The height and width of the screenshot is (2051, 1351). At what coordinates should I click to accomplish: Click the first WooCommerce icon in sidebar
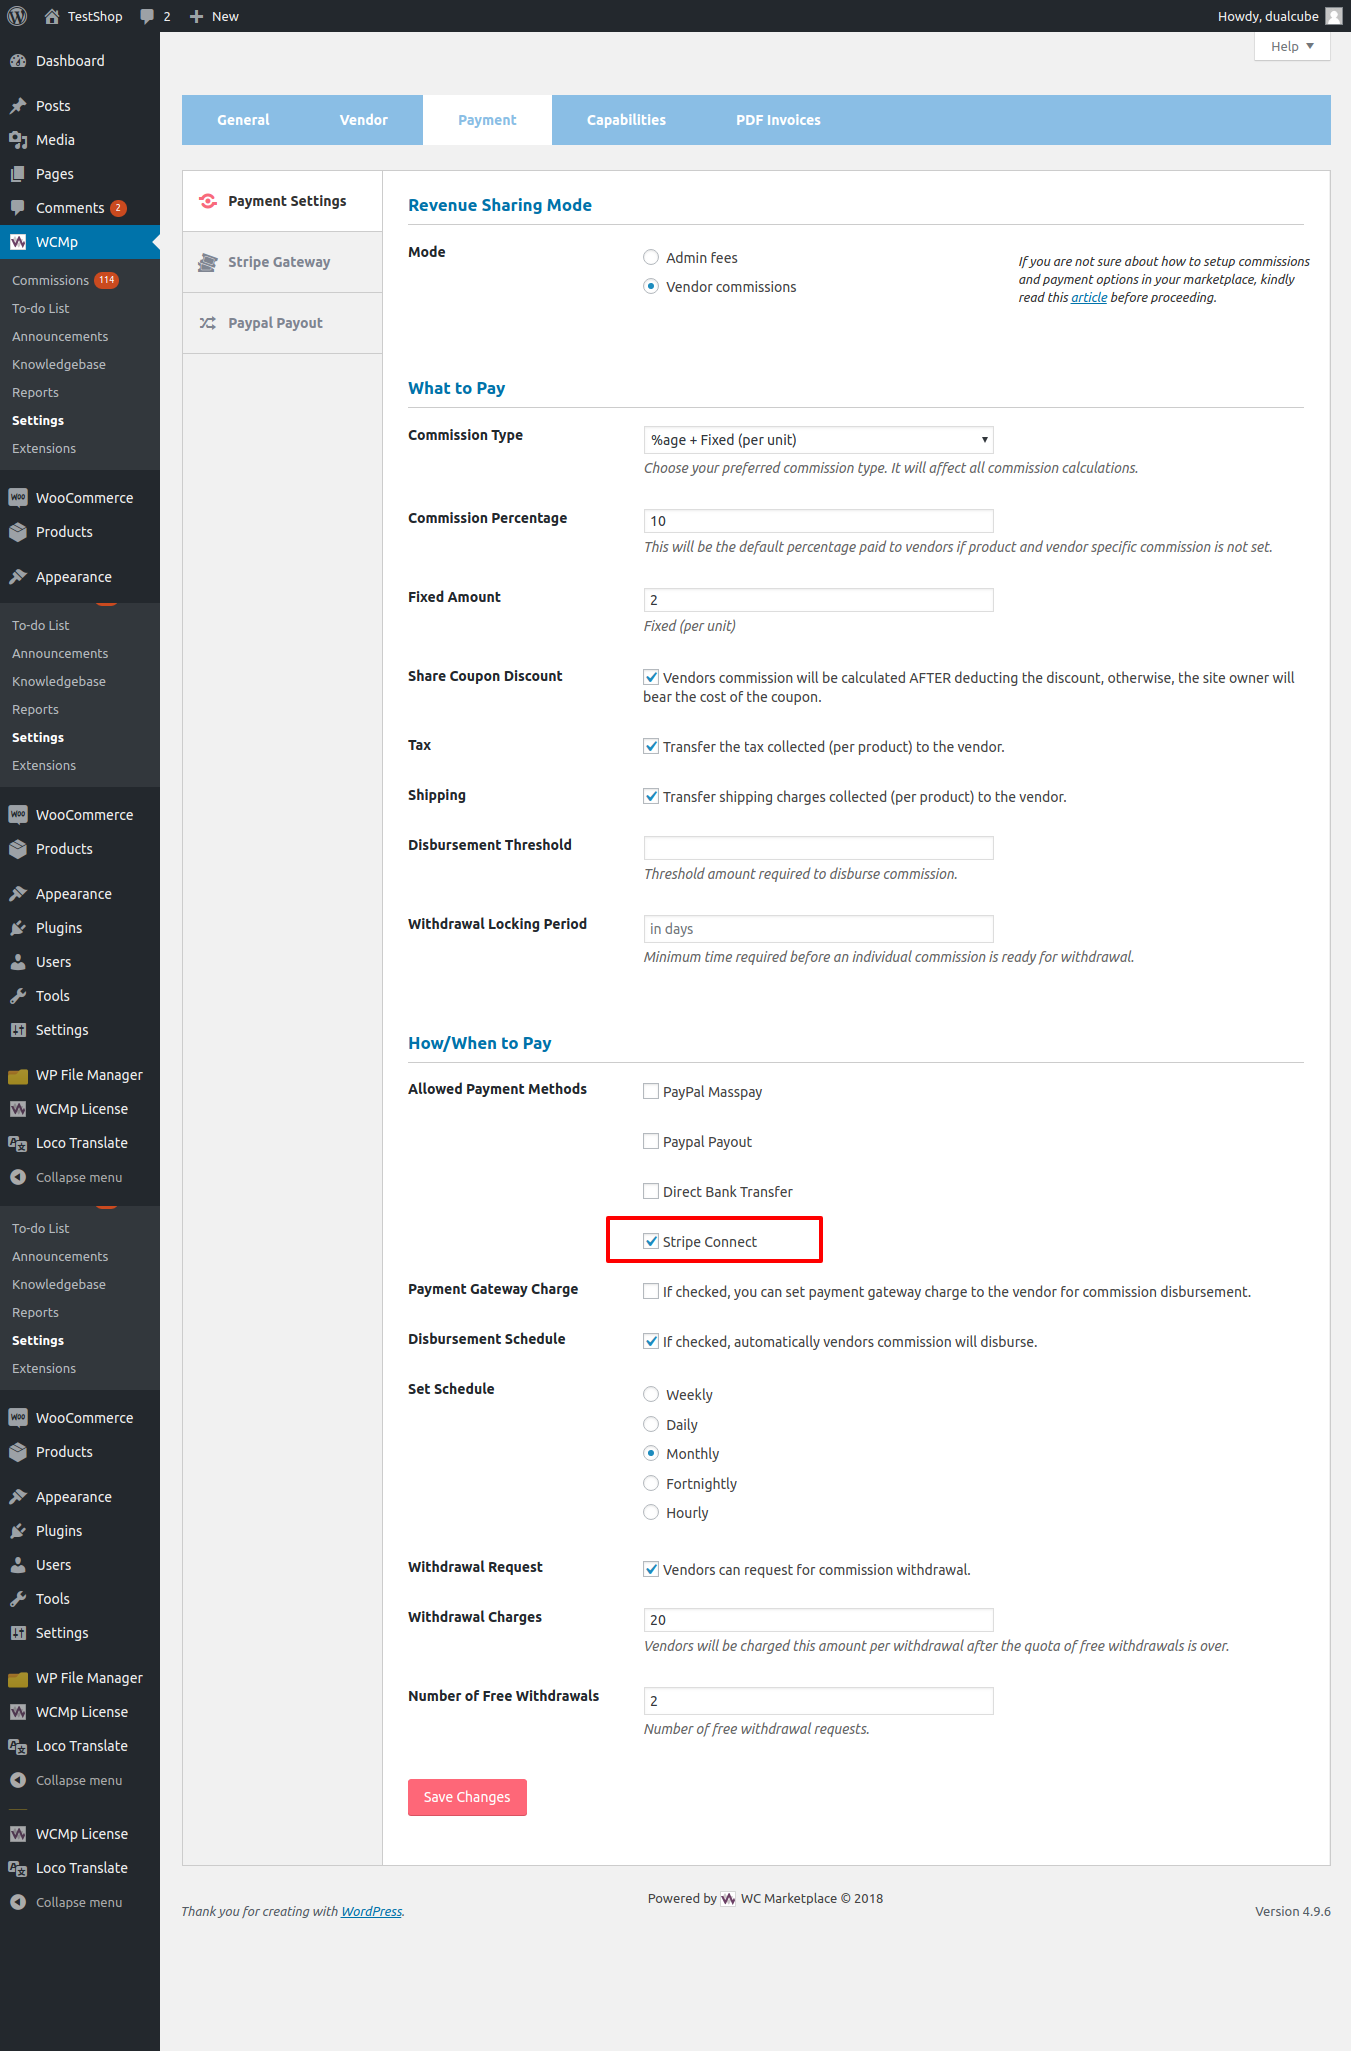[x=18, y=498]
